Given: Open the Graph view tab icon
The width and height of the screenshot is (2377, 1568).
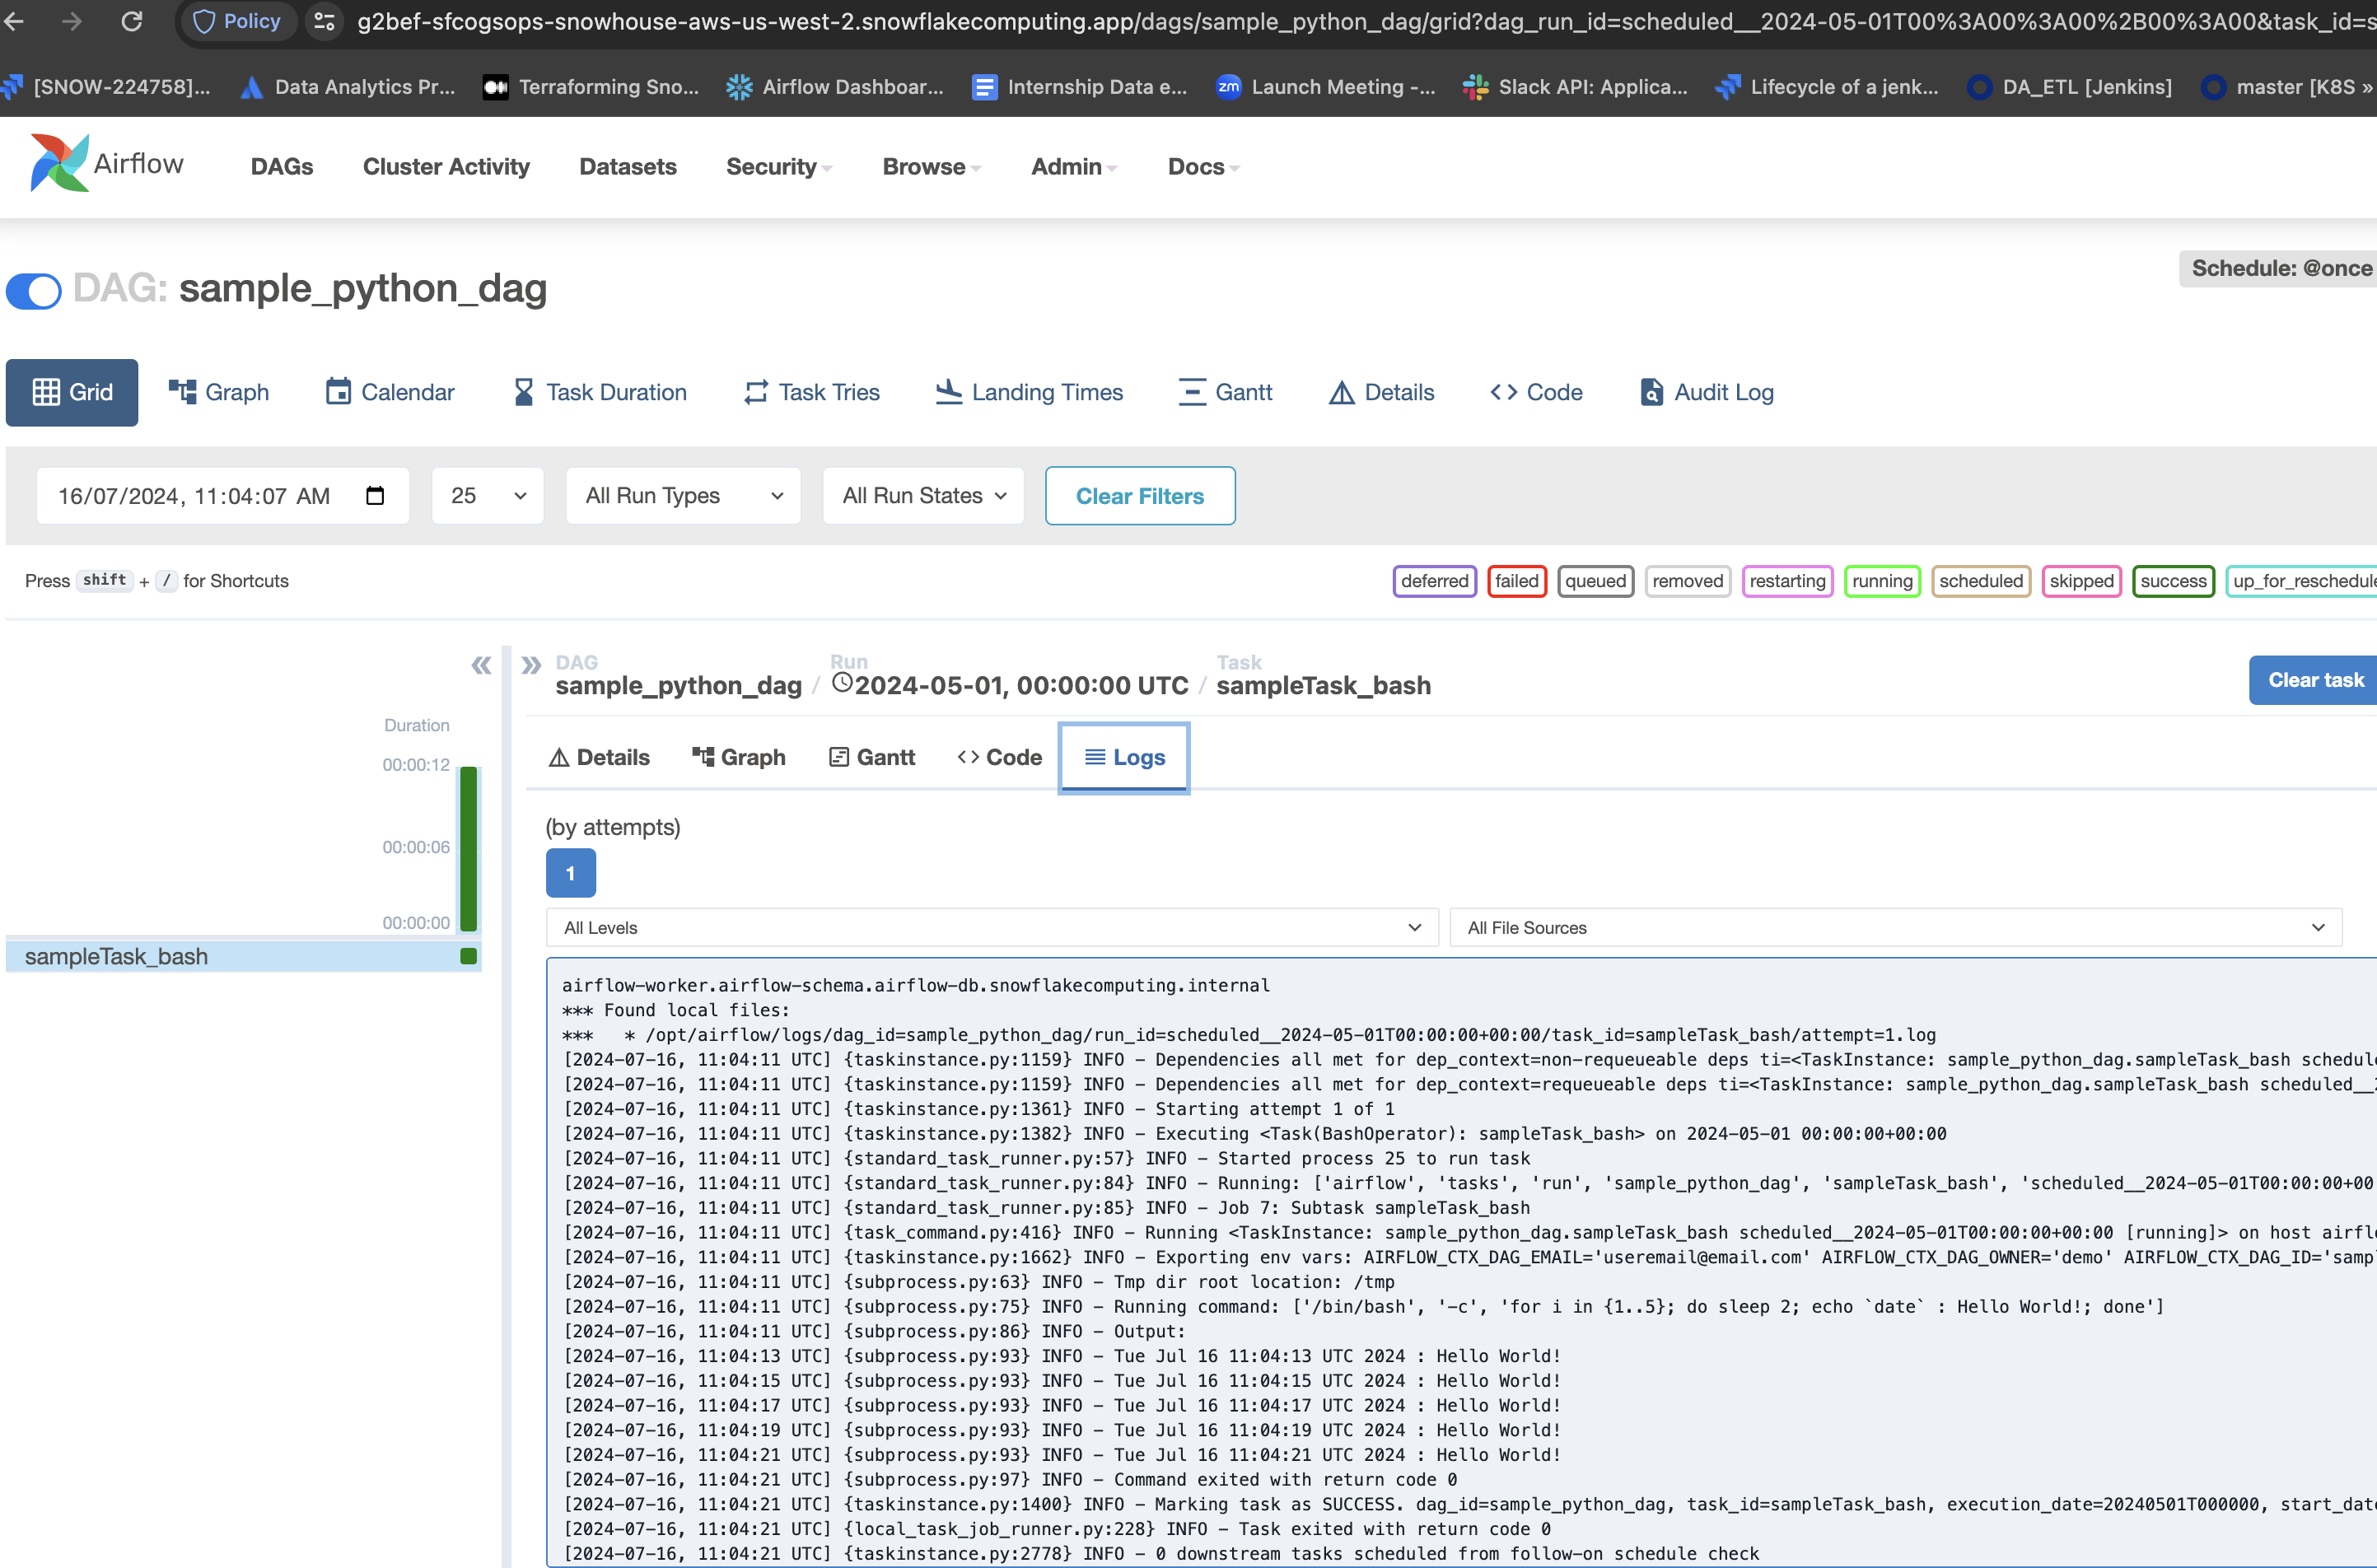Looking at the screenshot, I should pyautogui.click(x=182, y=392).
